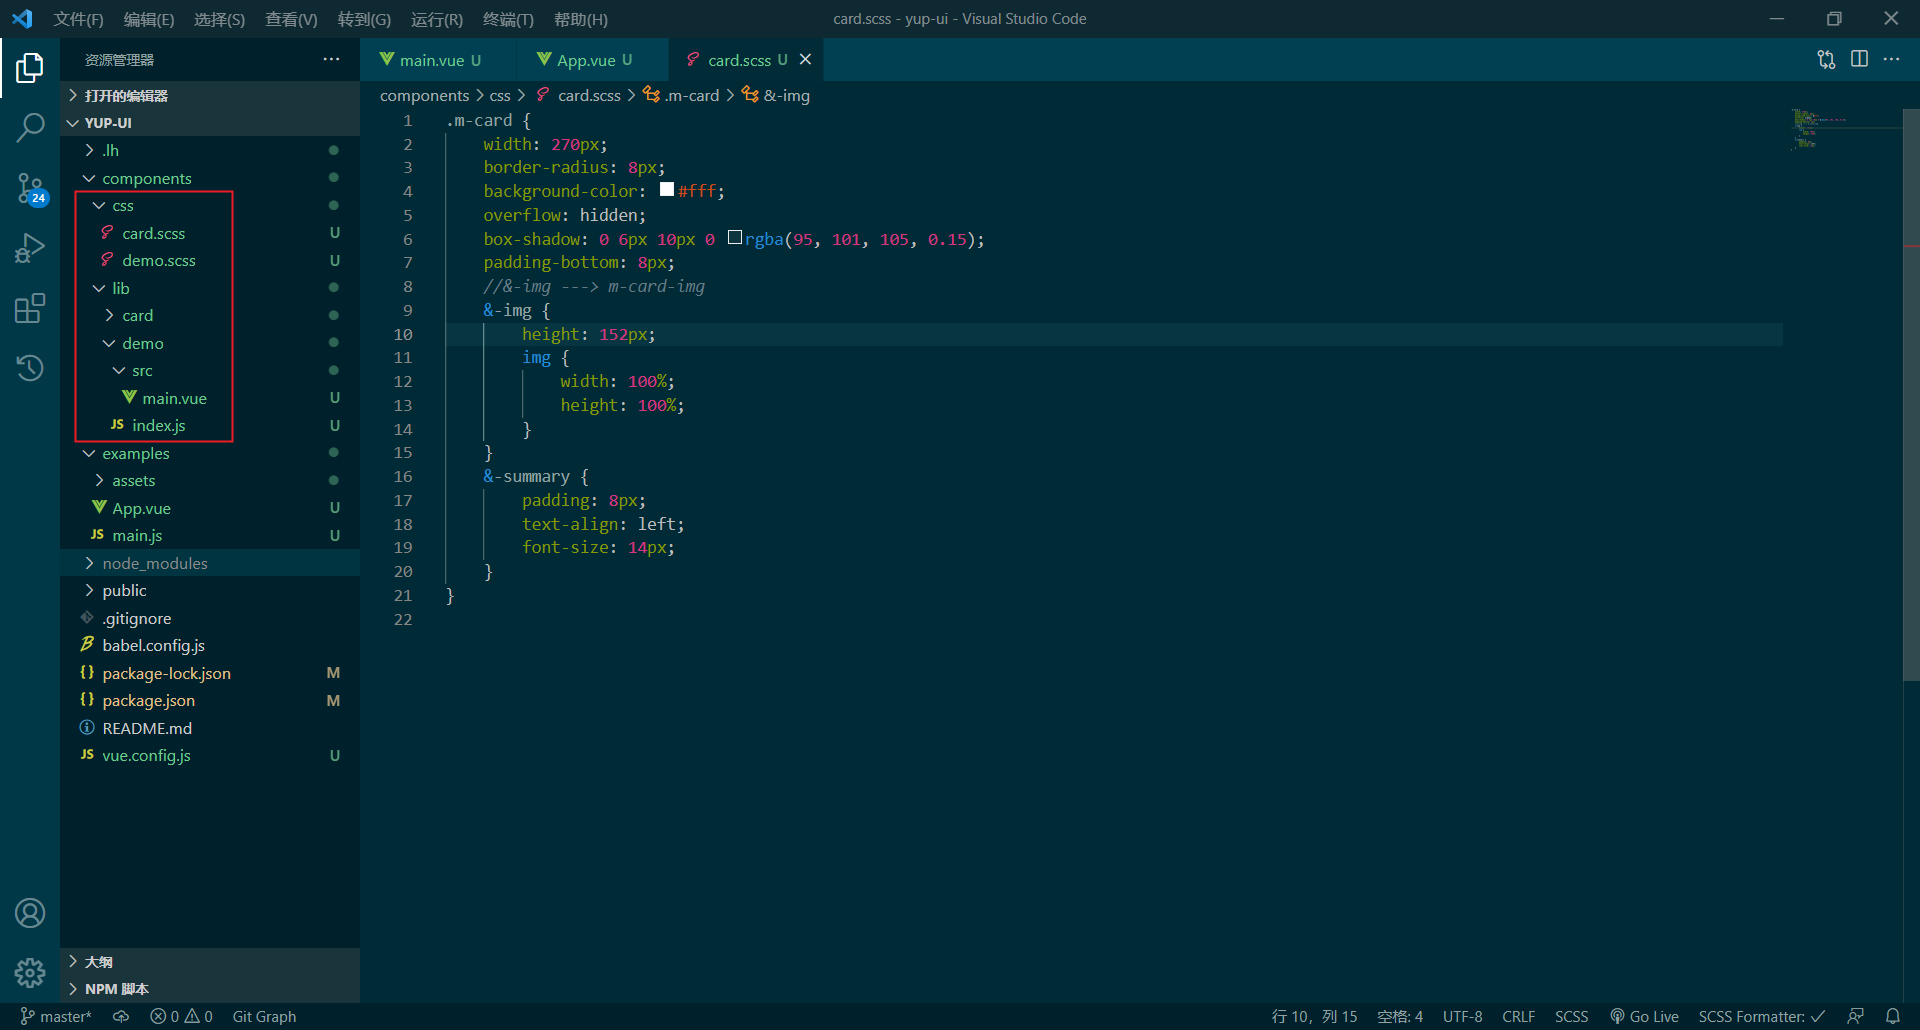
Task: Expand the NPM Scripts section
Action: click(x=210, y=988)
